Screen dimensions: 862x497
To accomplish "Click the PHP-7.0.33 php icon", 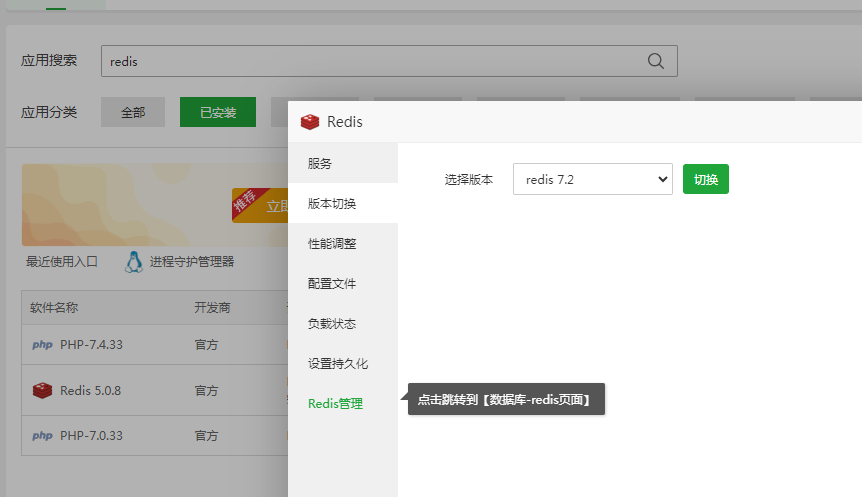I will [x=42, y=435].
